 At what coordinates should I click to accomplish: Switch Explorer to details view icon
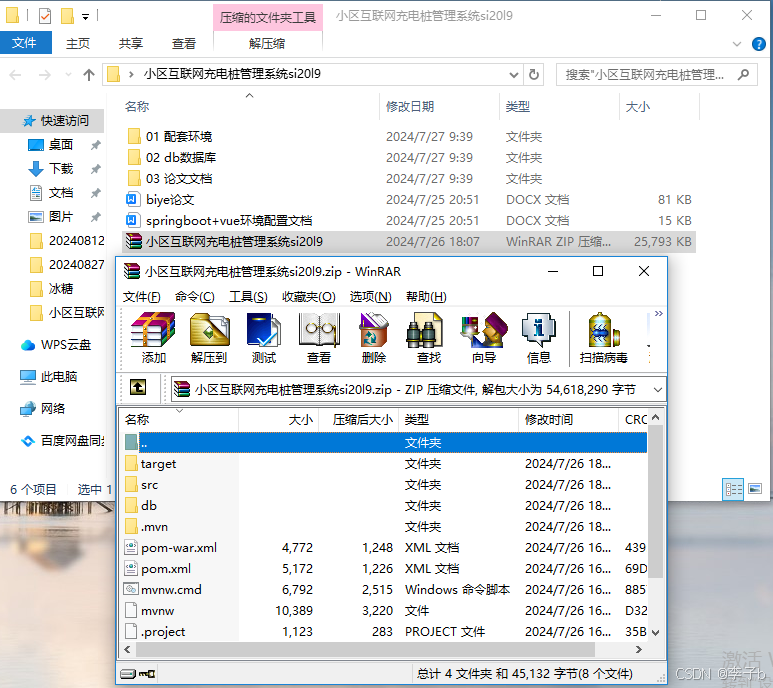point(733,489)
